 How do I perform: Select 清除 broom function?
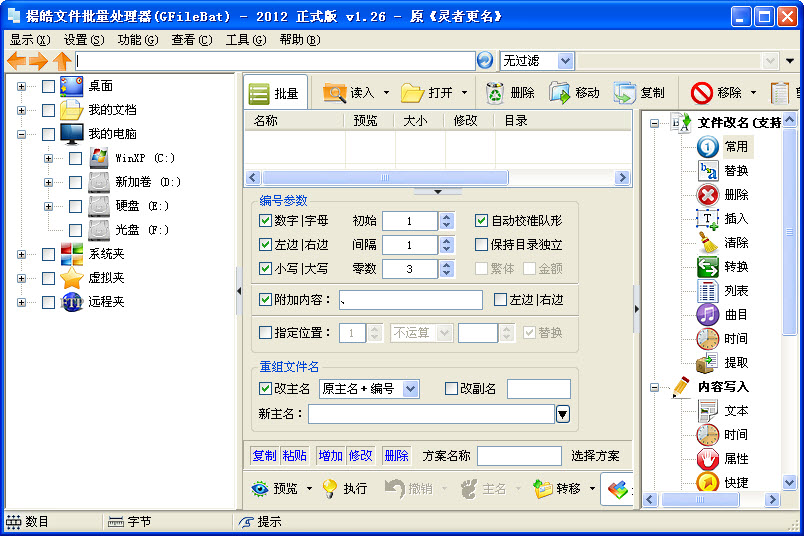(x=736, y=243)
